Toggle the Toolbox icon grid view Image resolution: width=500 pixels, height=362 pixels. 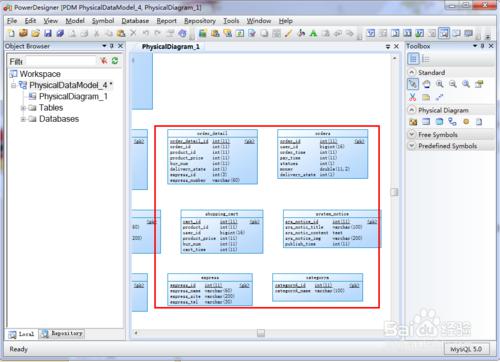pos(413,59)
